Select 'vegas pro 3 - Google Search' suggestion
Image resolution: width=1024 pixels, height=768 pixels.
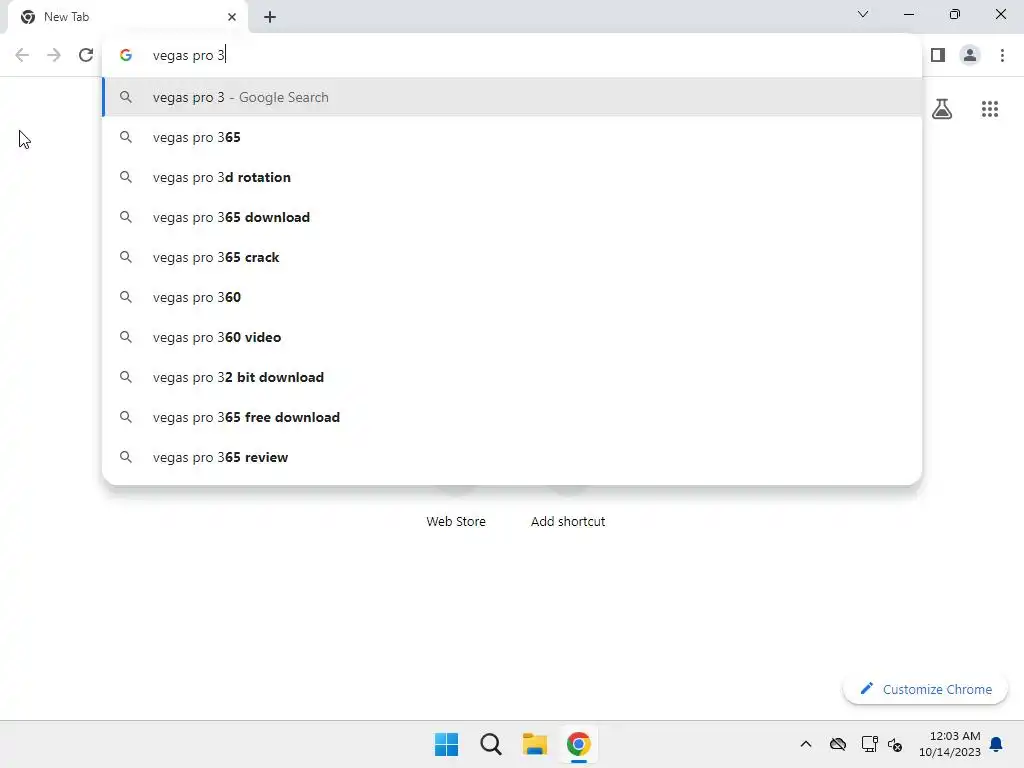(x=512, y=97)
